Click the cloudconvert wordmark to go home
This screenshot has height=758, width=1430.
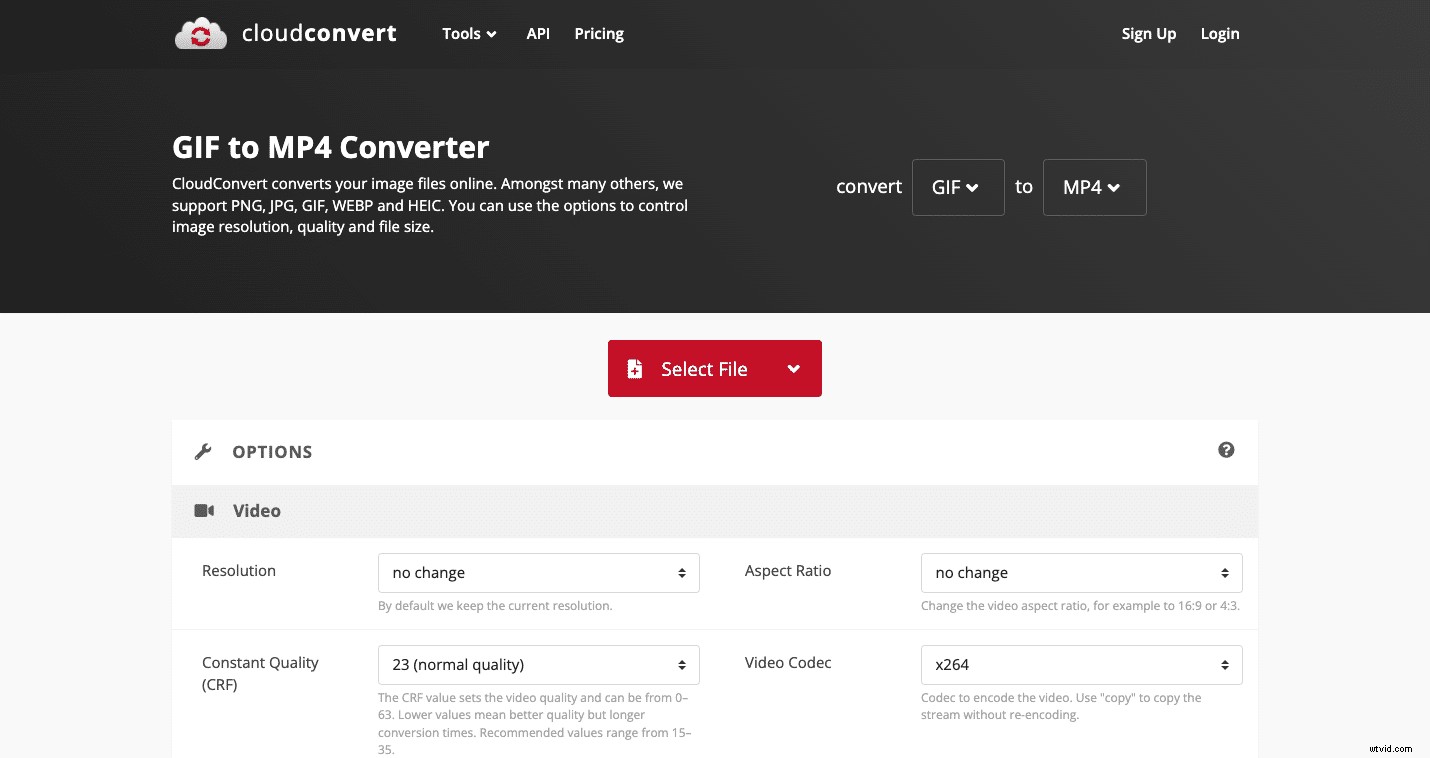click(318, 32)
